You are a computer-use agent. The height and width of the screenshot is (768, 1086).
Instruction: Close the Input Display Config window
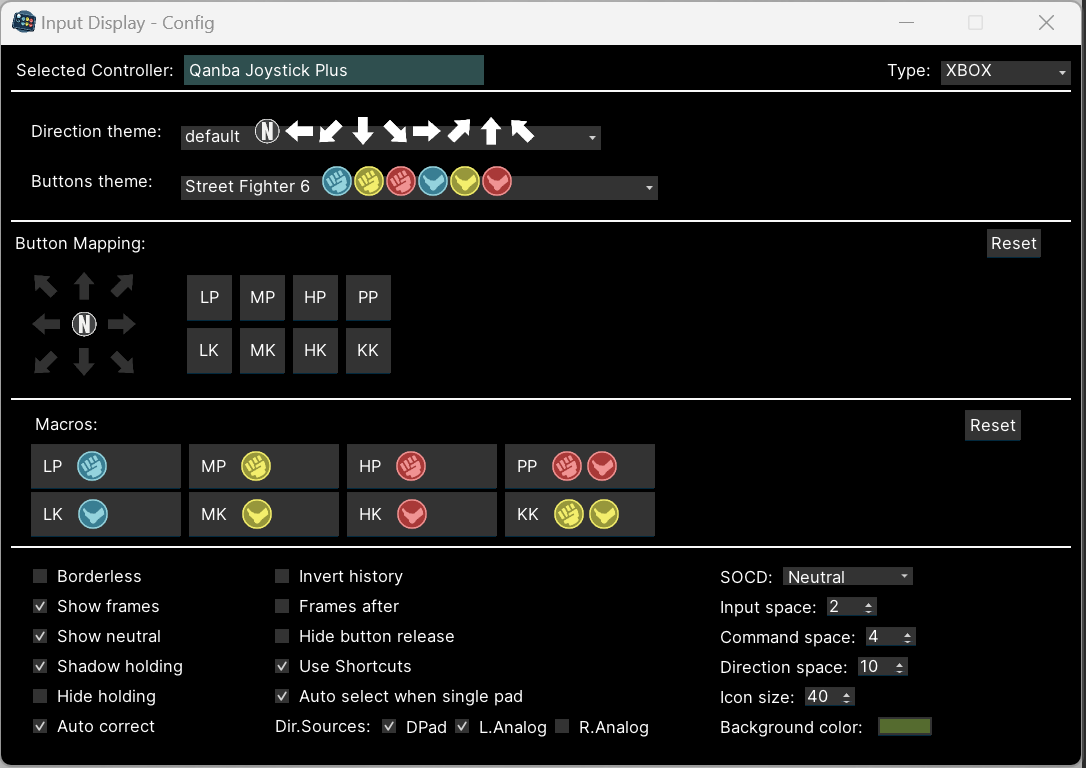tap(1047, 23)
